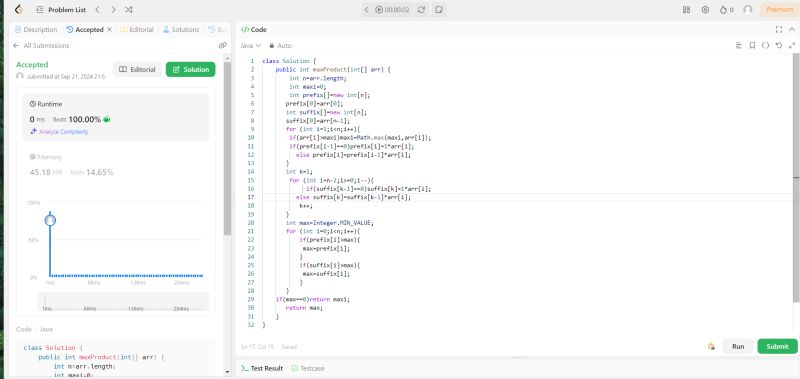Click the code editor vertical scrollbar

(x=796, y=179)
